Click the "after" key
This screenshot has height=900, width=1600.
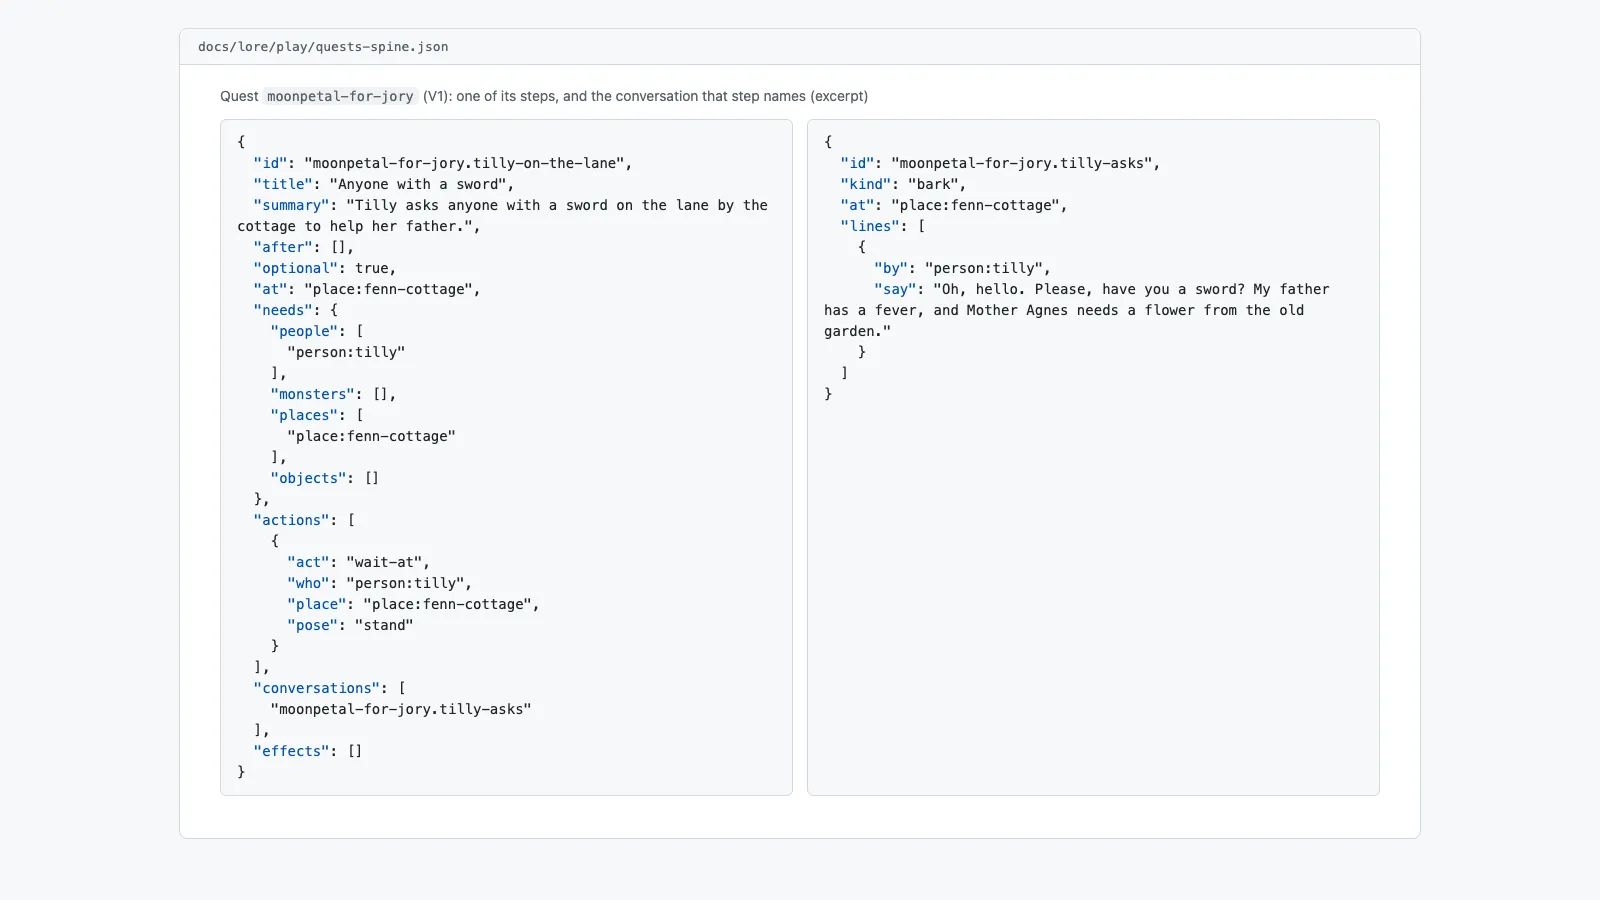coord(283,247)
